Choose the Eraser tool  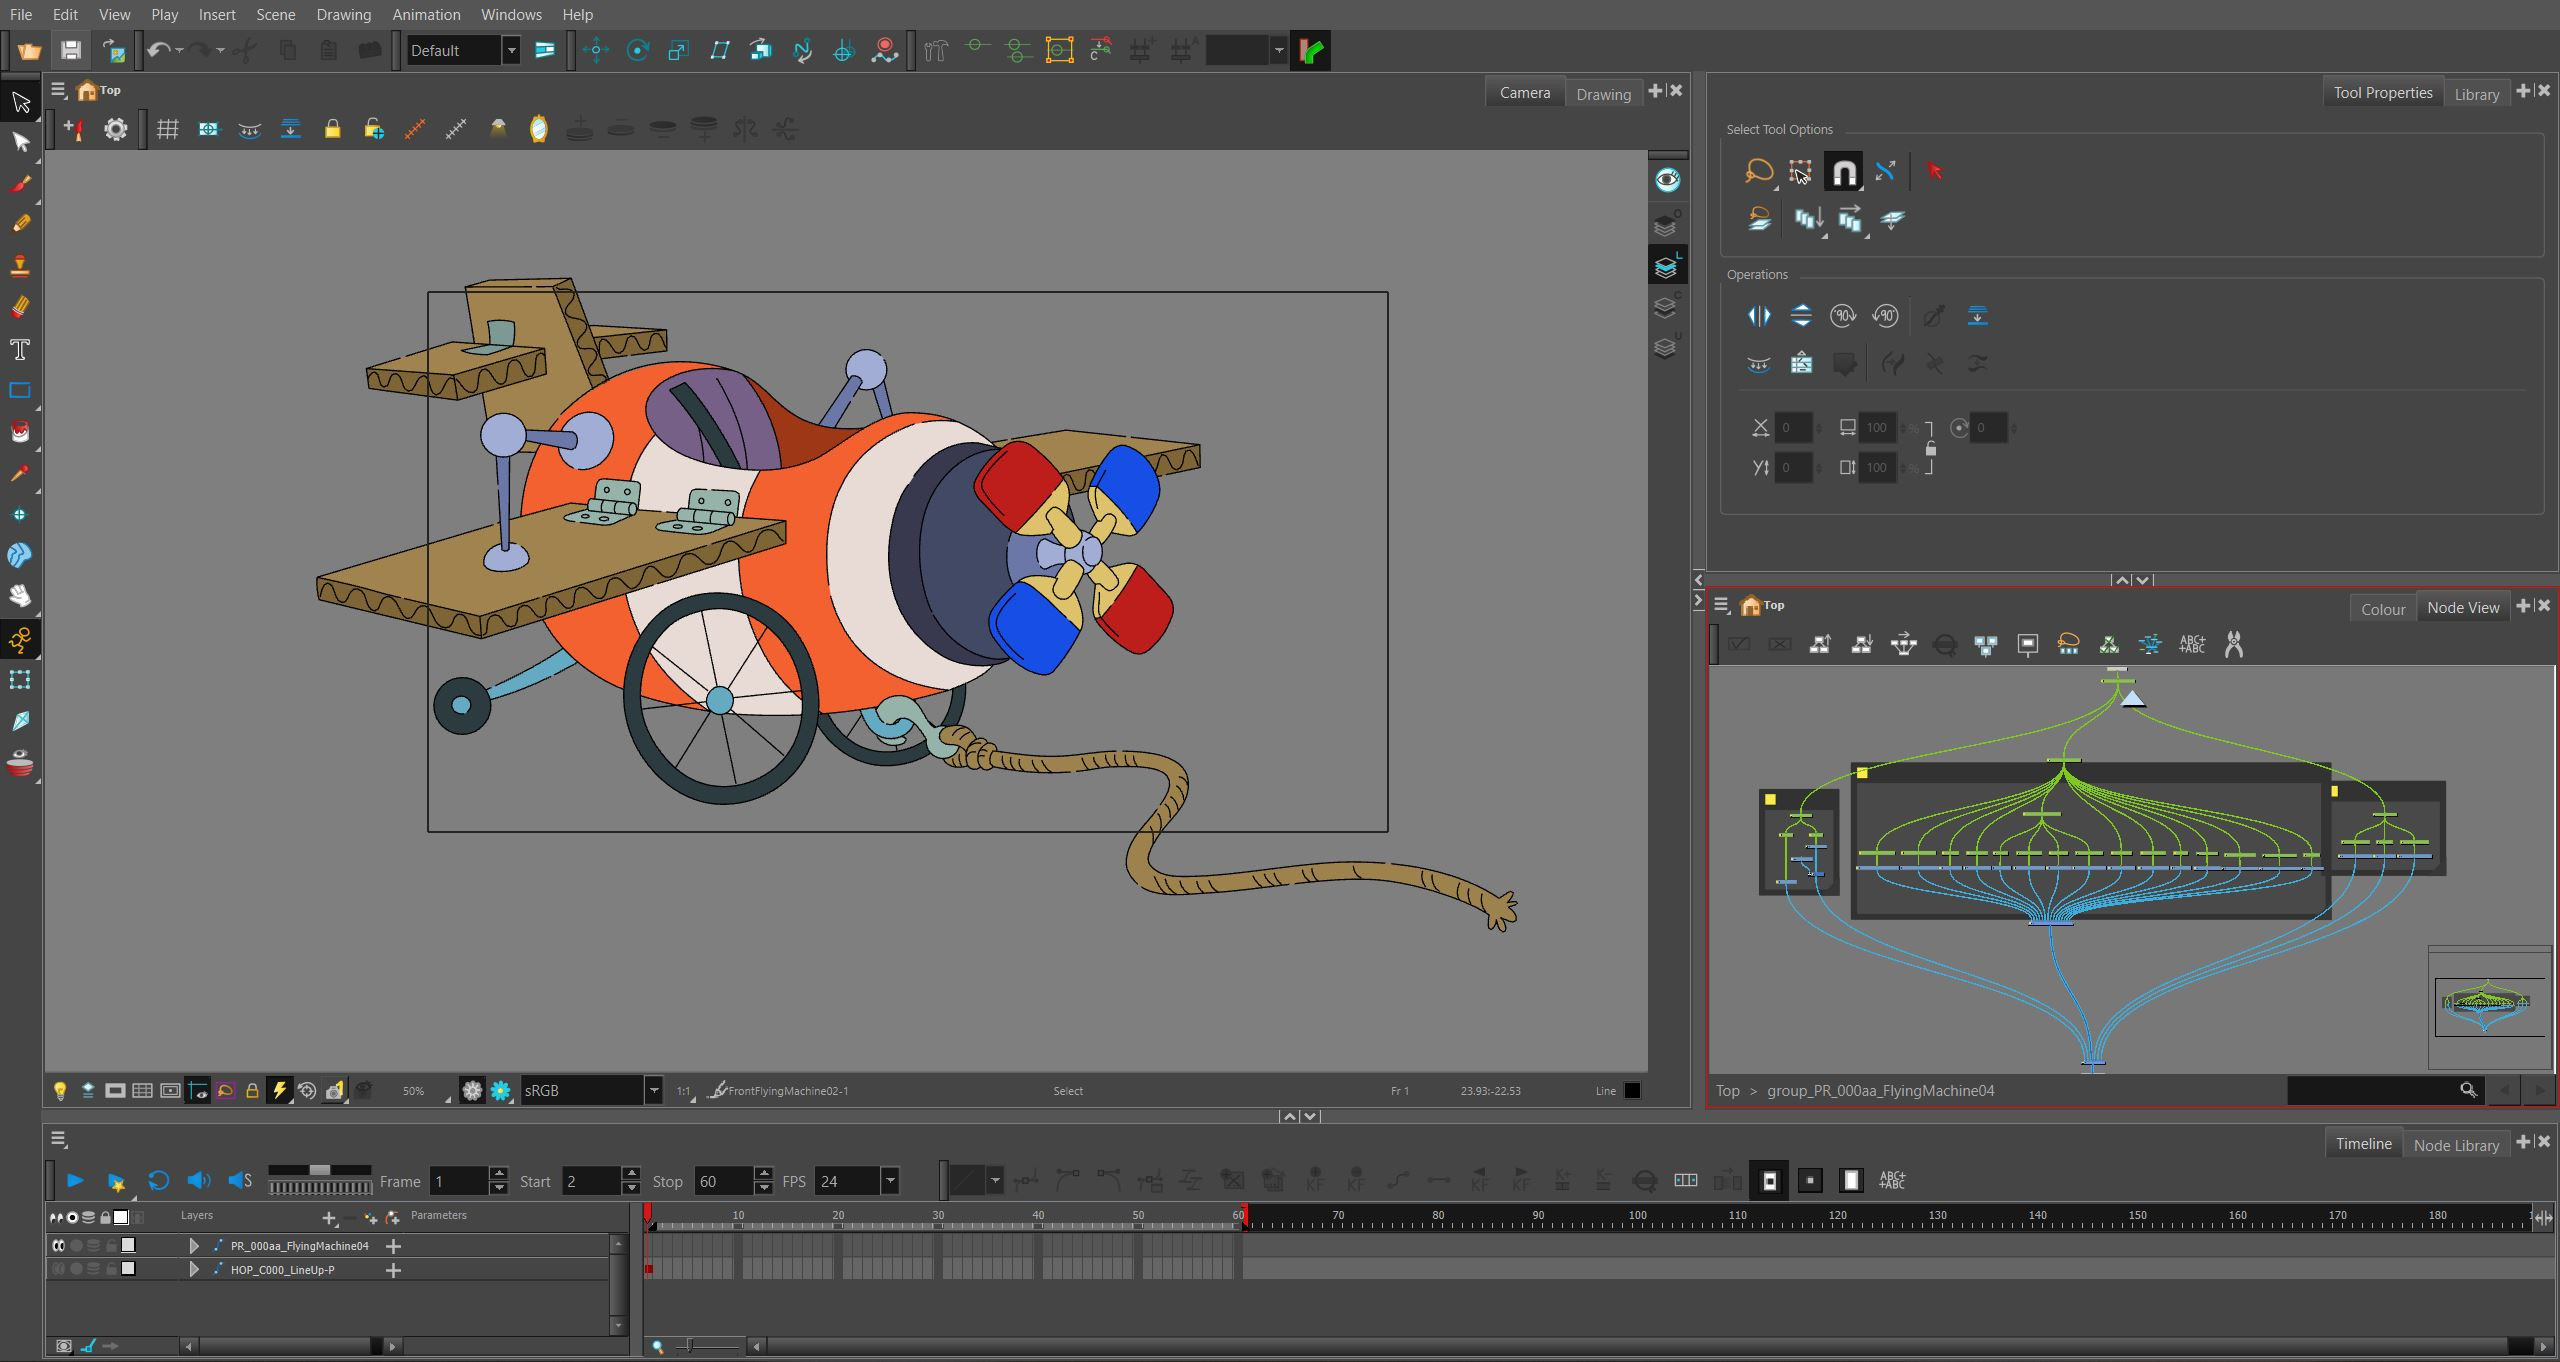tap(20, 307)
